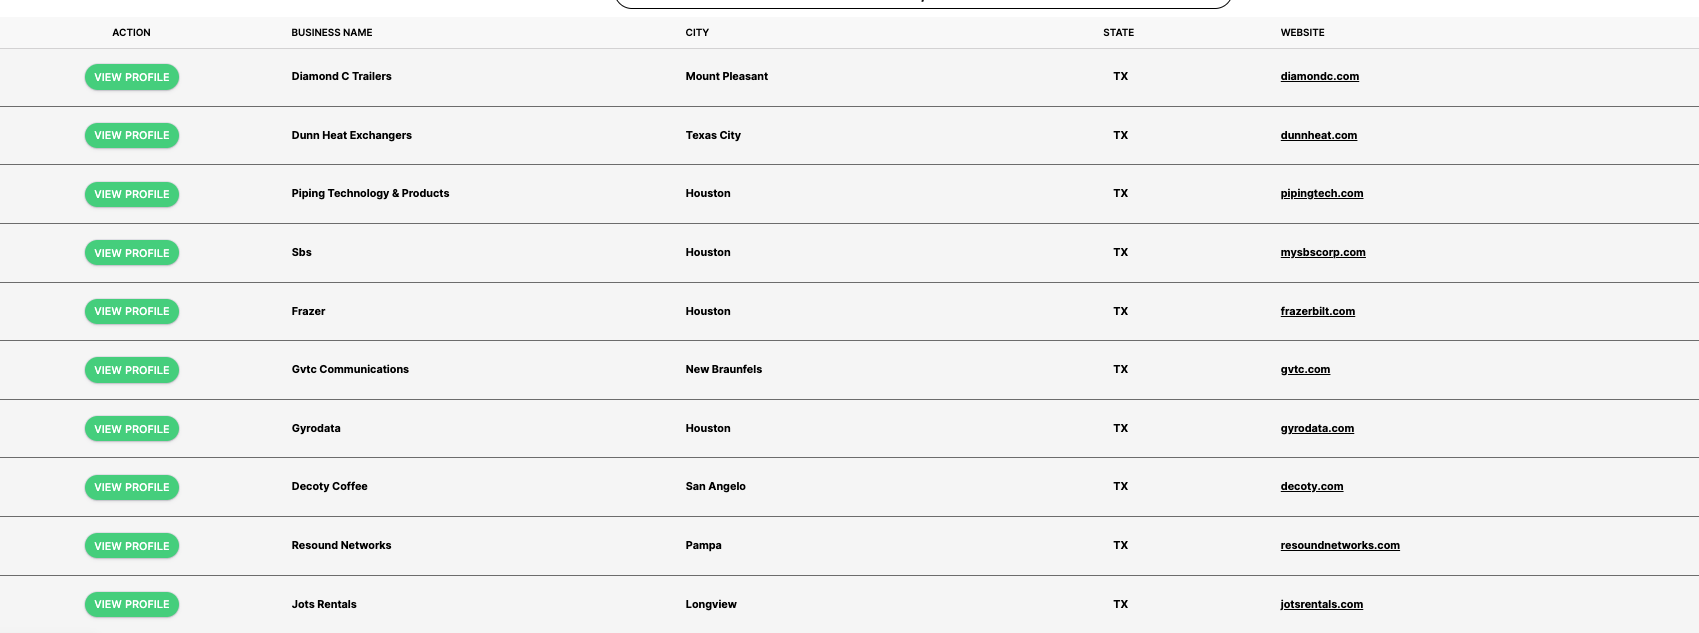1699x633 pixels.
Task: Follow the mysbscorp.com link
Action: [1322, 252]
